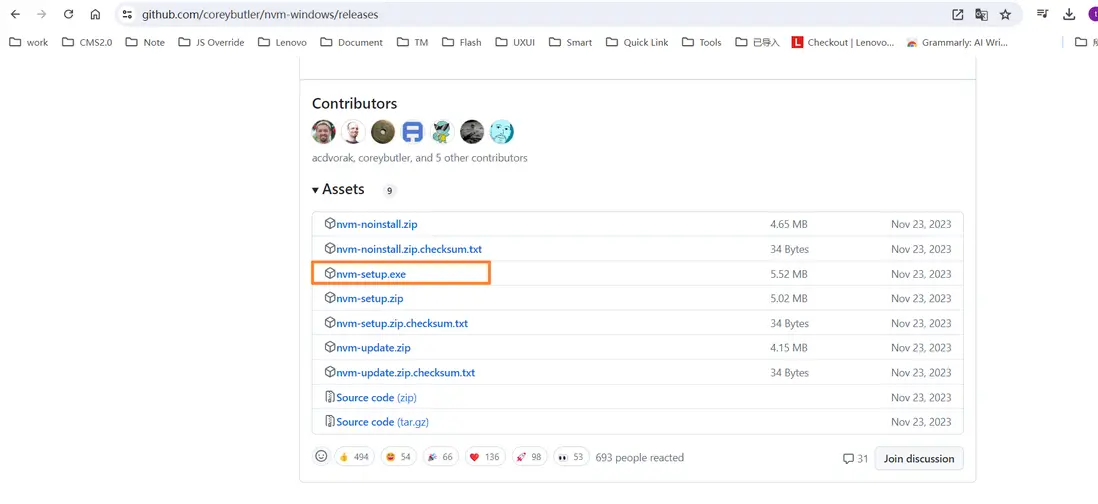Open the CMS2.0 bookmarks folder

pyautogui.click(x=87, y=42)
